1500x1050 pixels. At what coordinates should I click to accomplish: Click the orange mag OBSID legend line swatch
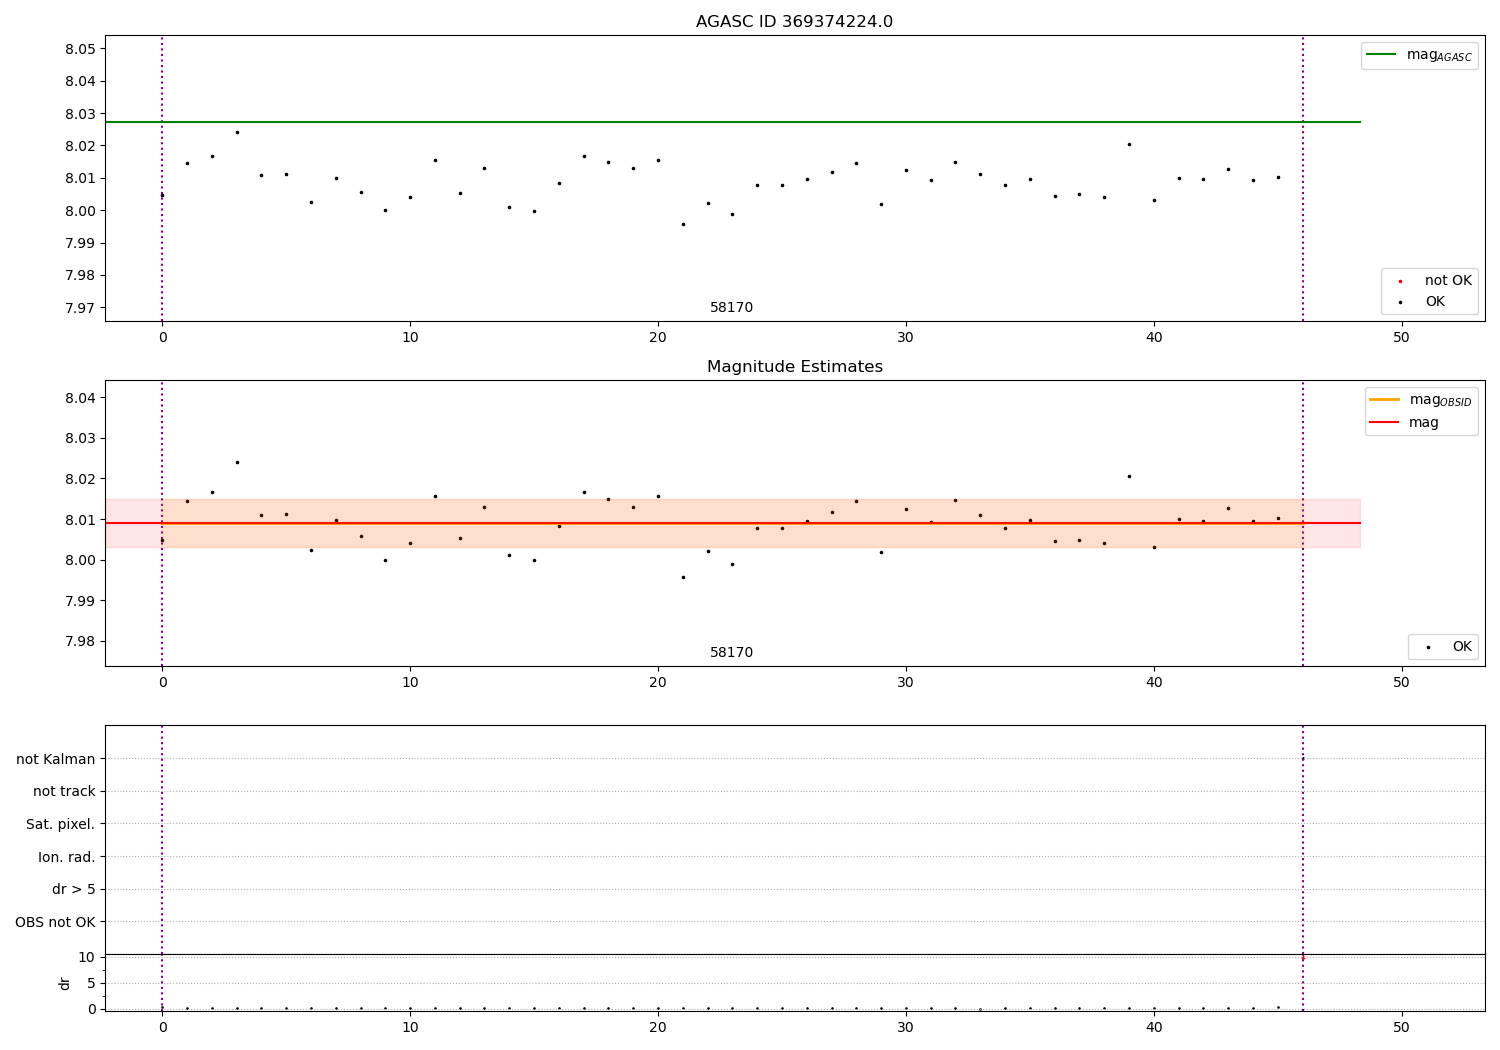coord(1384,399)
